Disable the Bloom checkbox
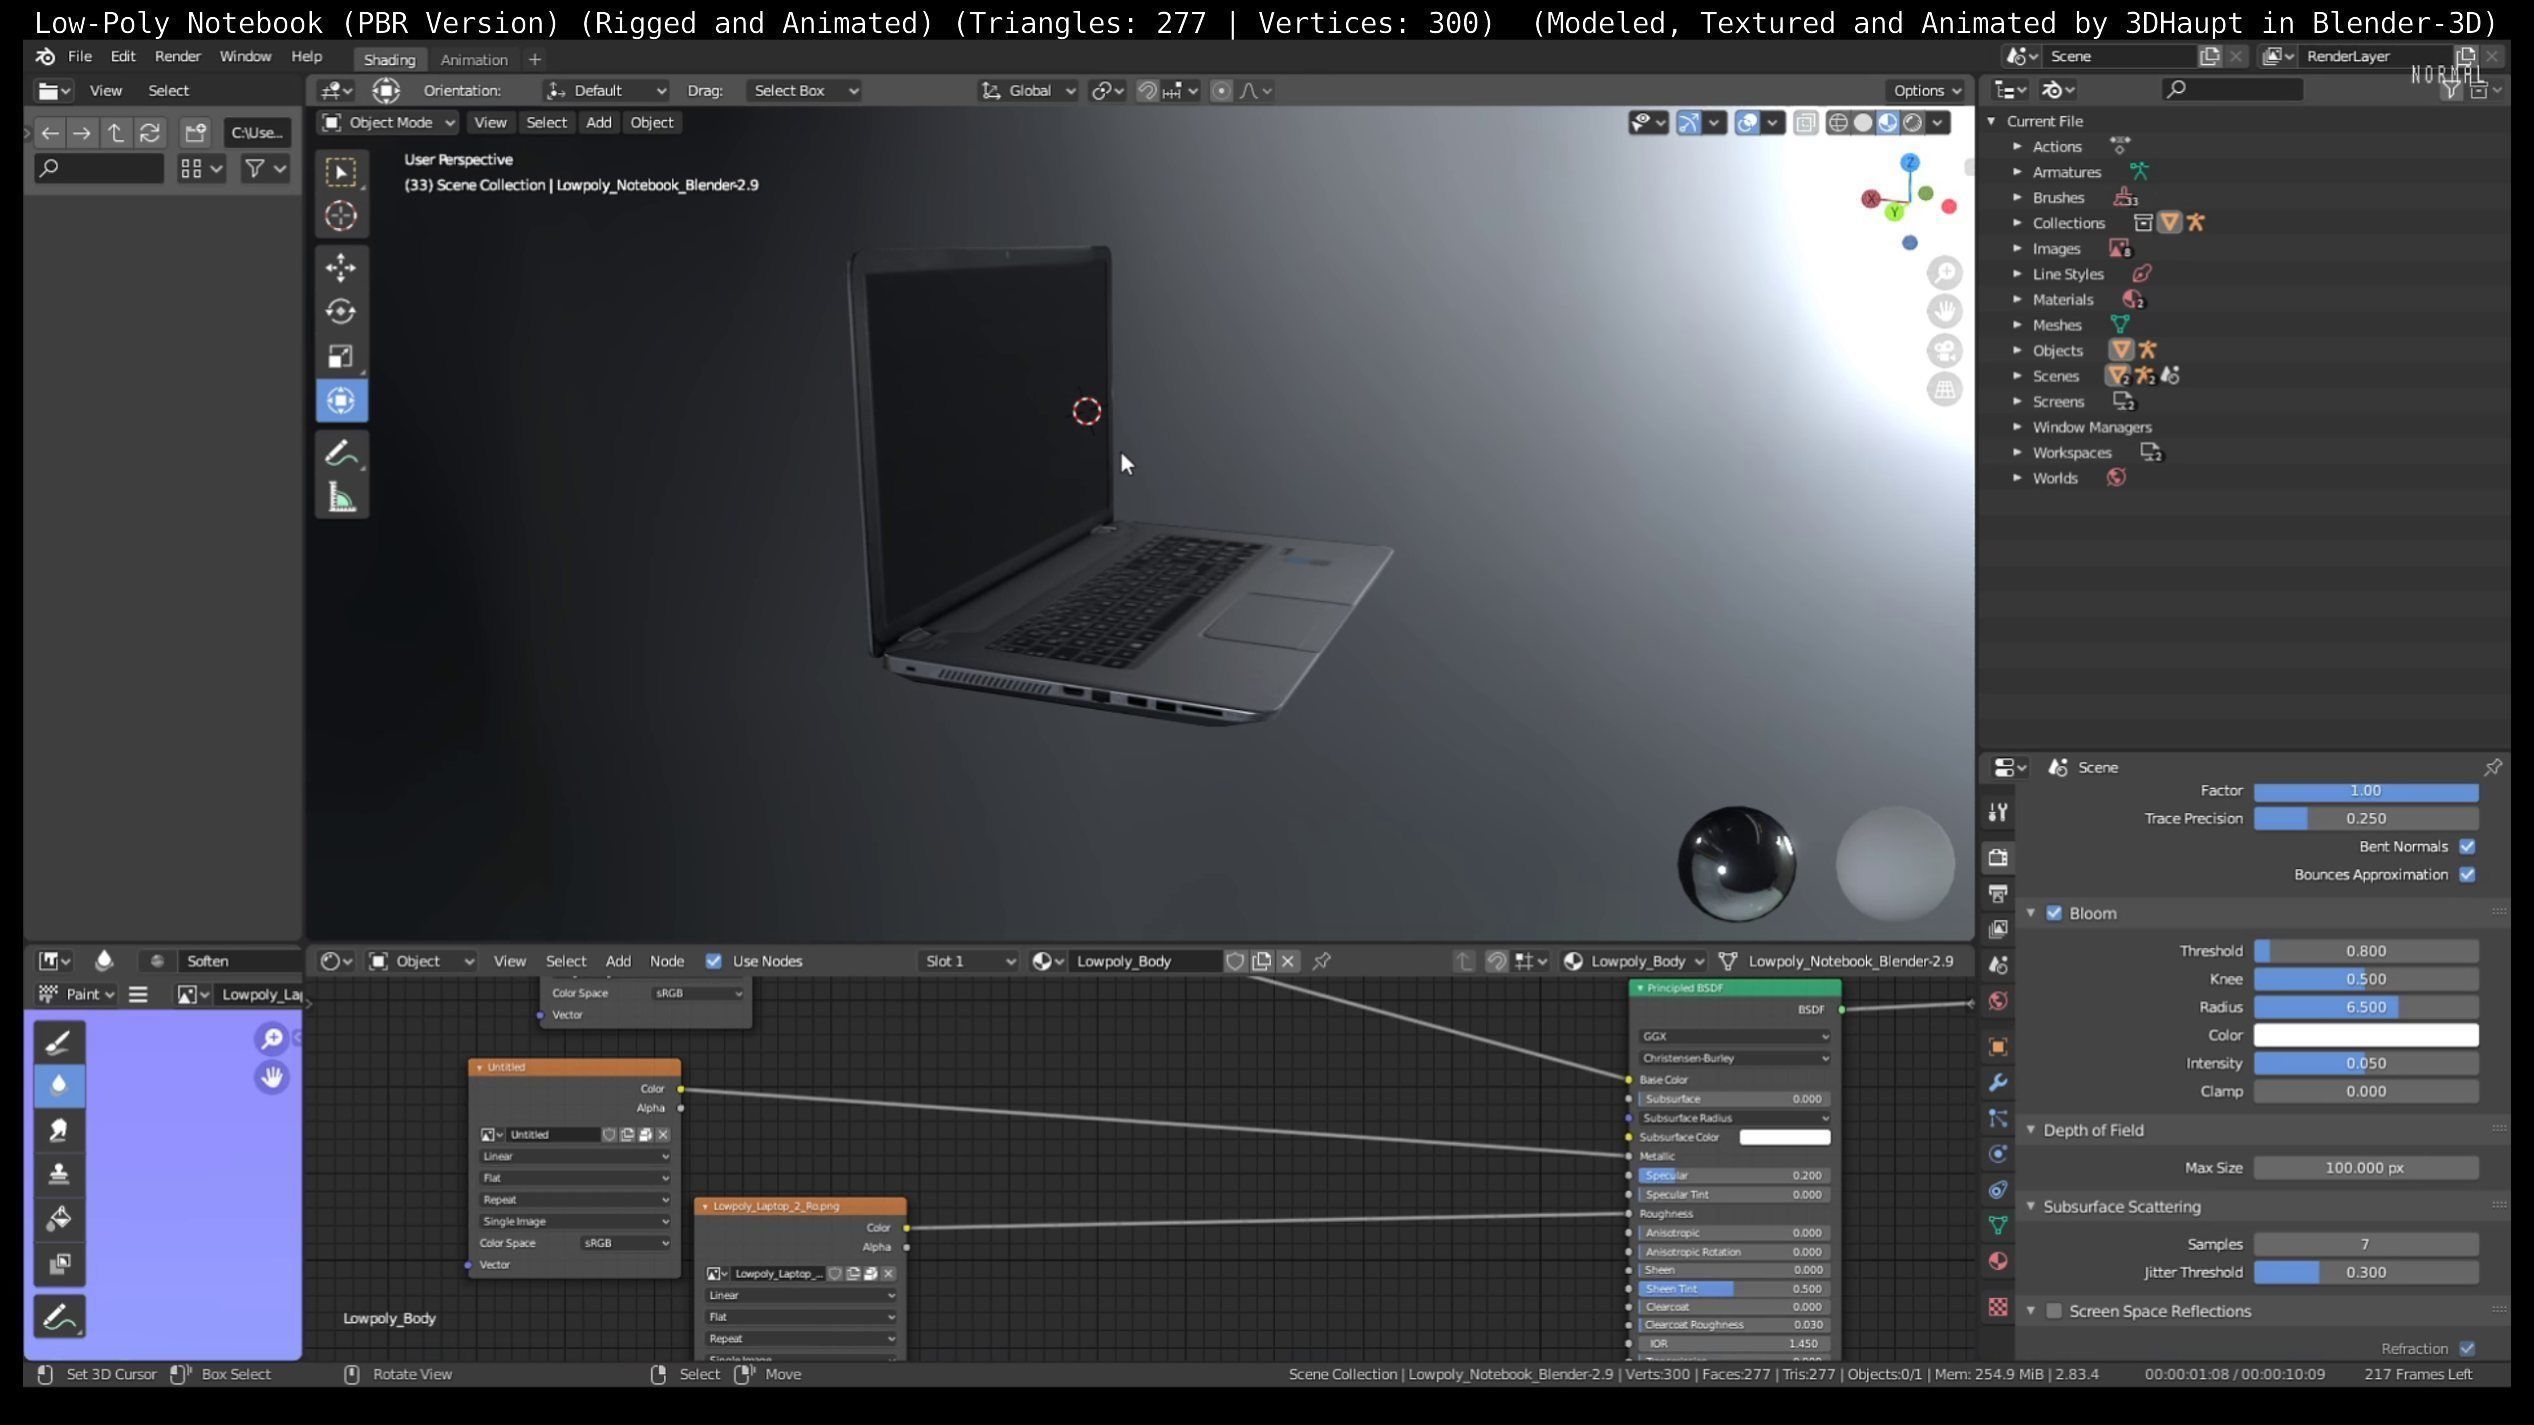 pos(2054,913)
